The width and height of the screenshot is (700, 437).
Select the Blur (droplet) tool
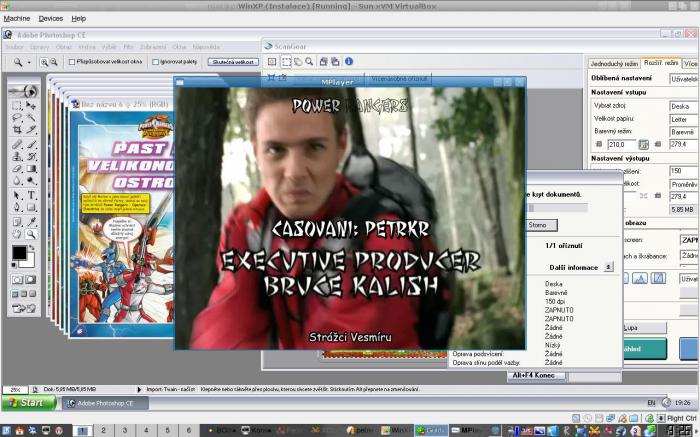point(17,181)
